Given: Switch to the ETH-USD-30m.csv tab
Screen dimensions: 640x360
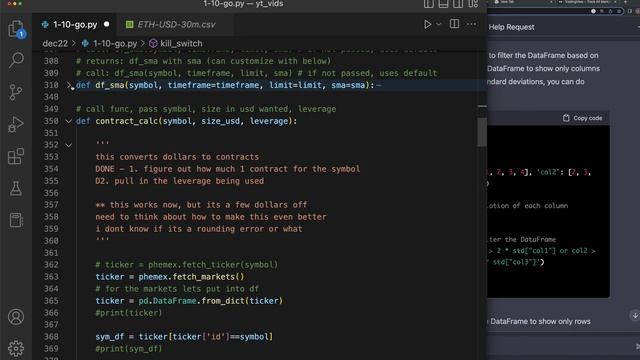Looking at the screenshot, I should pyautogui.click(x=176, y=24).
